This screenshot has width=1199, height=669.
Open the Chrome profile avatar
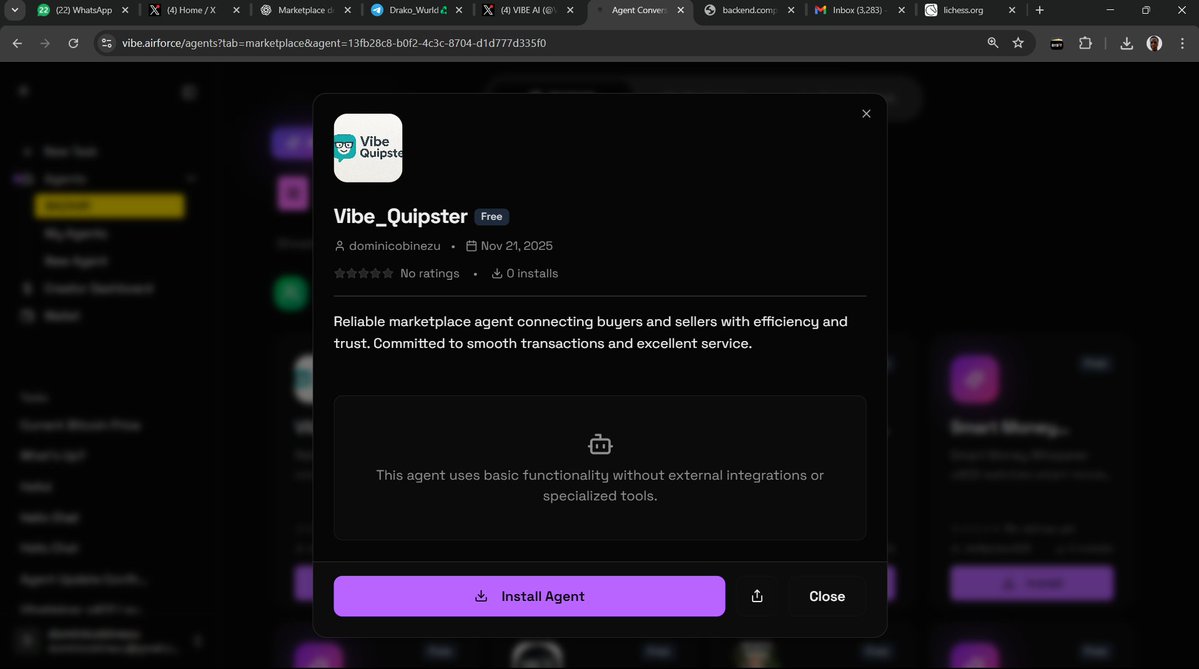point(1155,44)
